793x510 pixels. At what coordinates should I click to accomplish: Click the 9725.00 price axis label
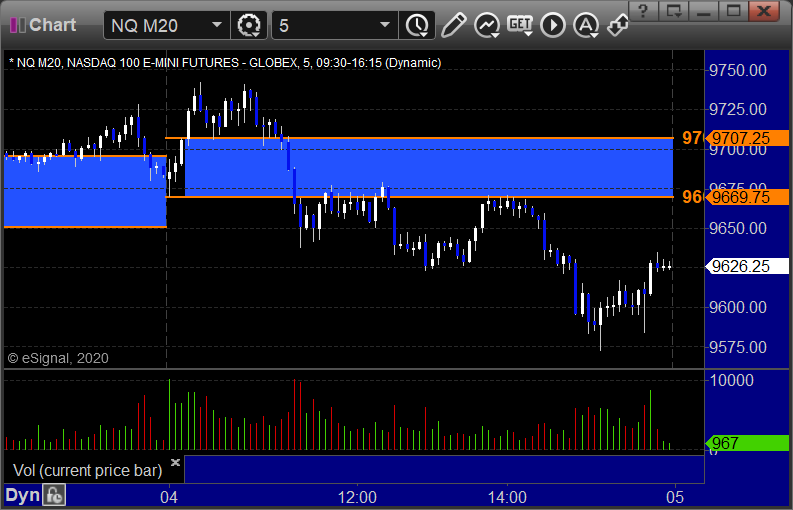738,109
